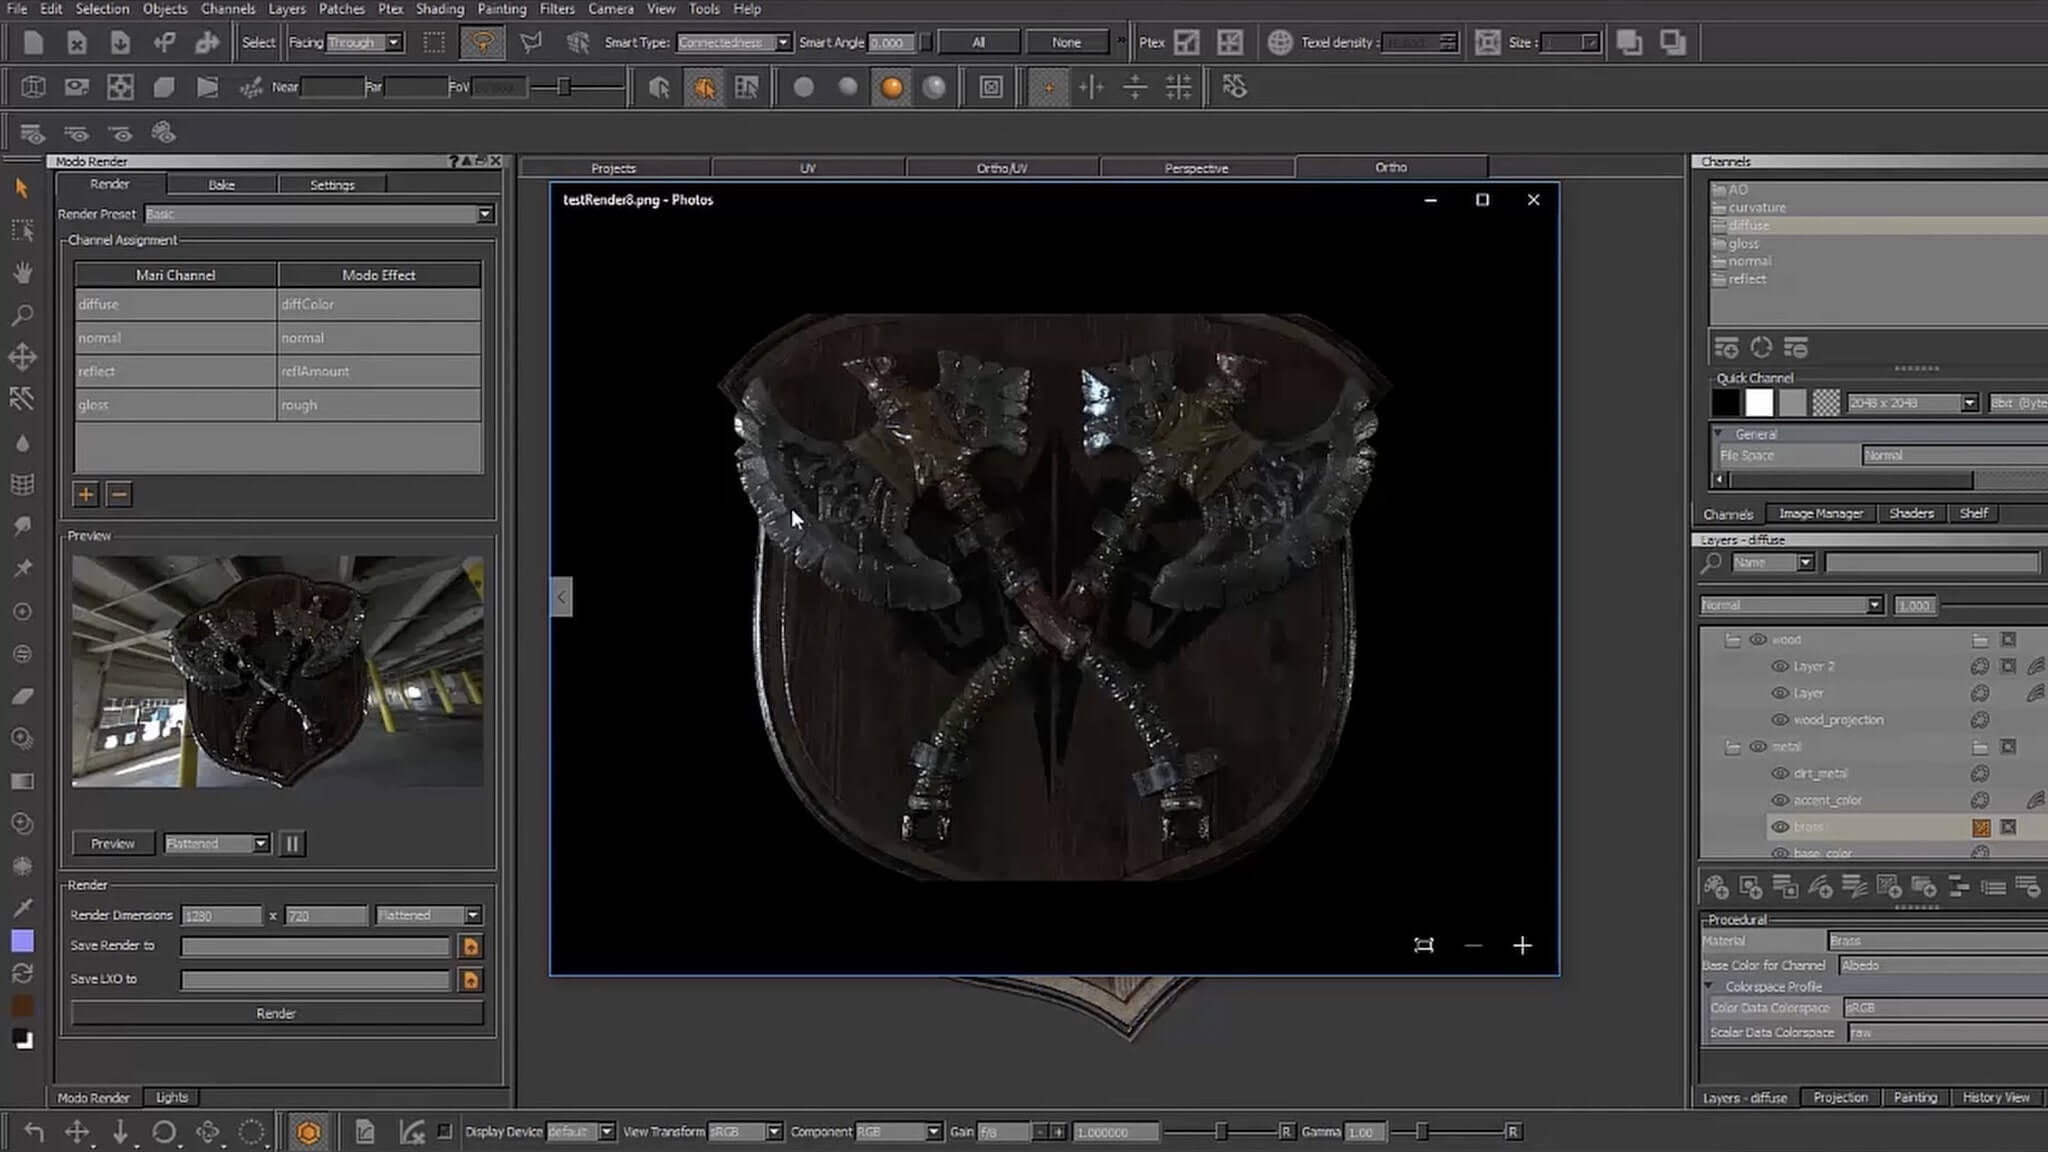
Task: Open the Render Preset dropdown
Action: [485, 214]
